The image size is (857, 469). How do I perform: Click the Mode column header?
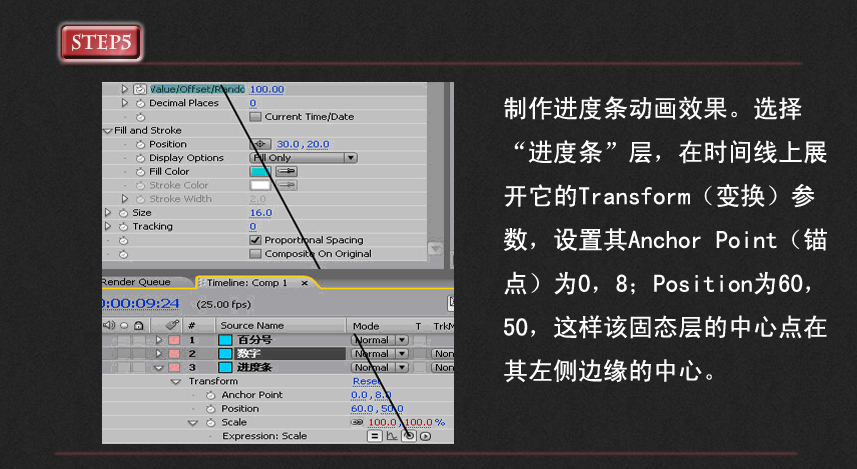click(366, 326)
